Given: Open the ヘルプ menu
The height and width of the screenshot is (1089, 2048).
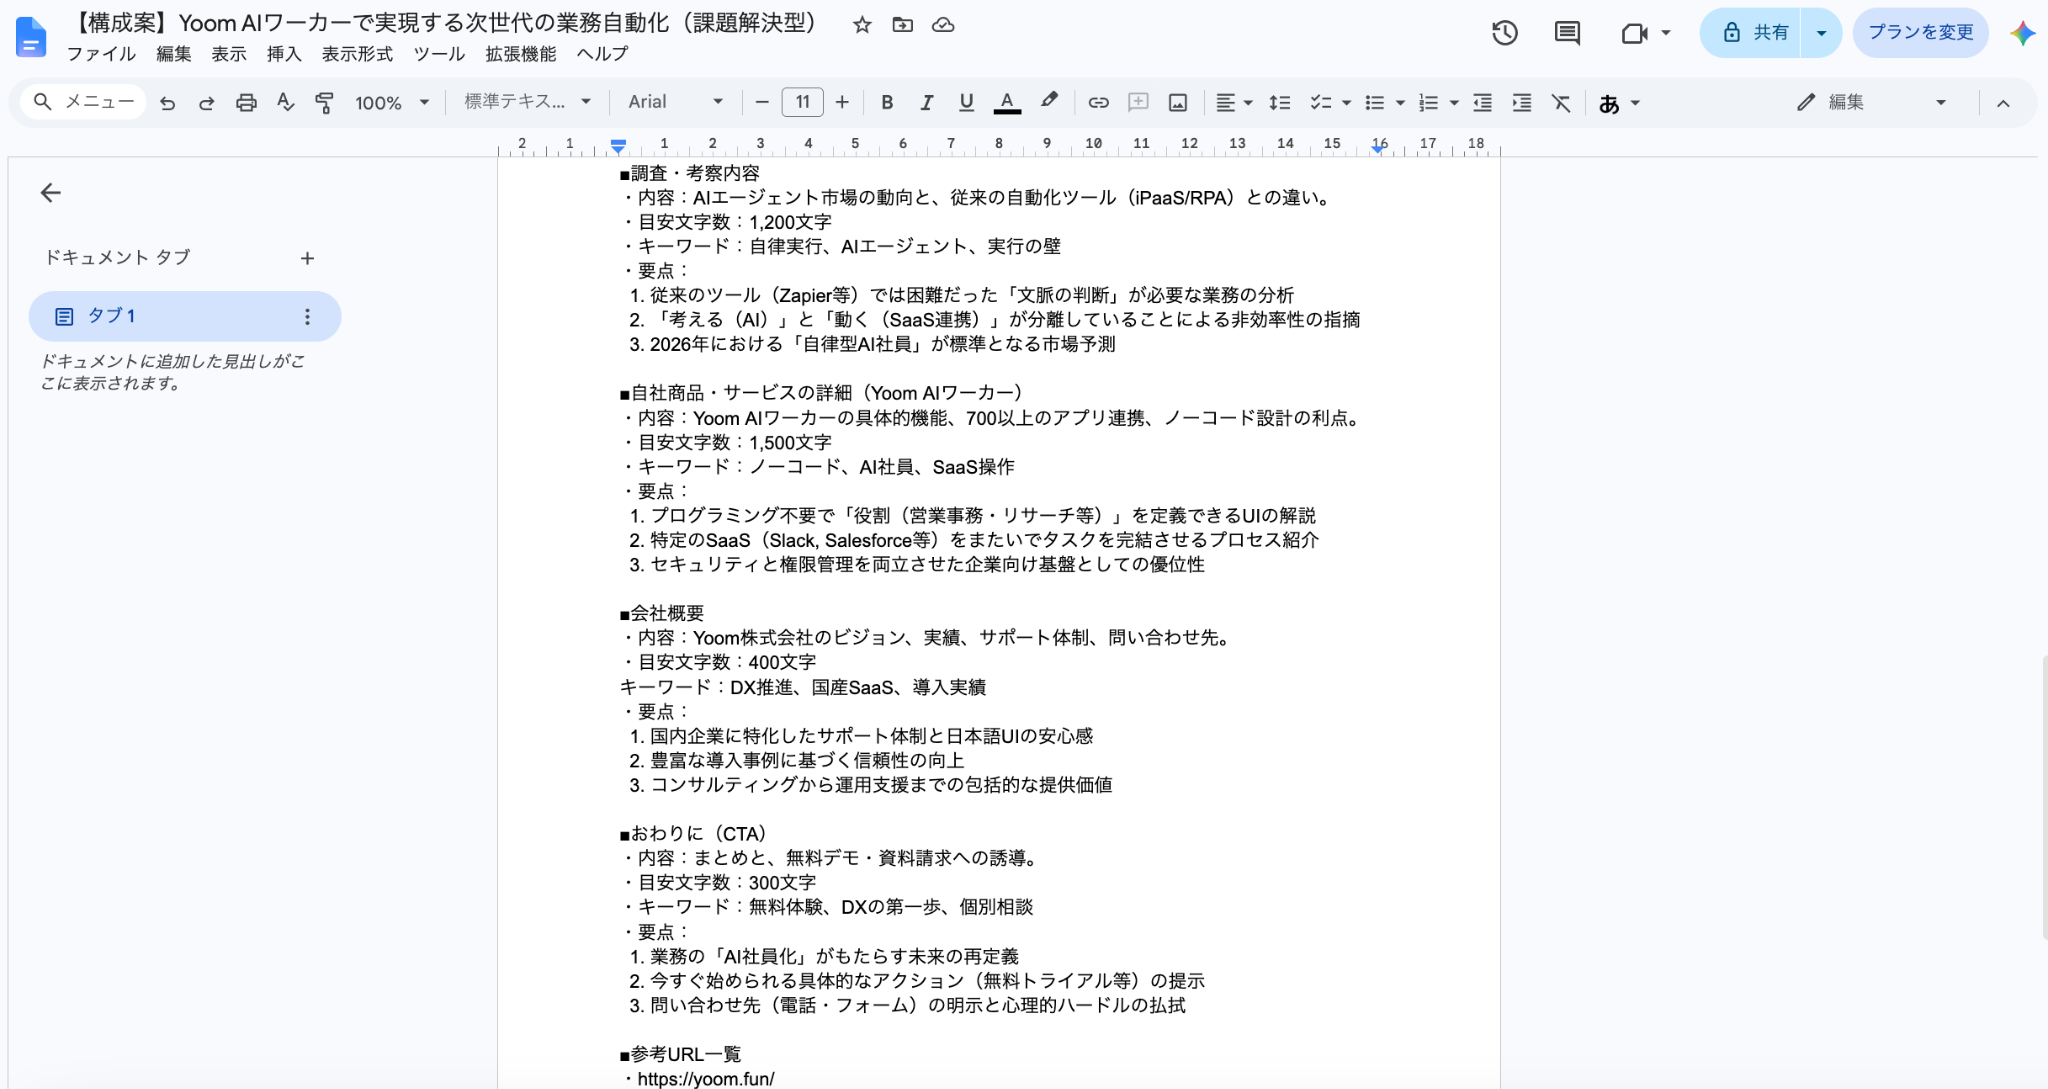Looking at the screenshot, I should pos(602,54).
